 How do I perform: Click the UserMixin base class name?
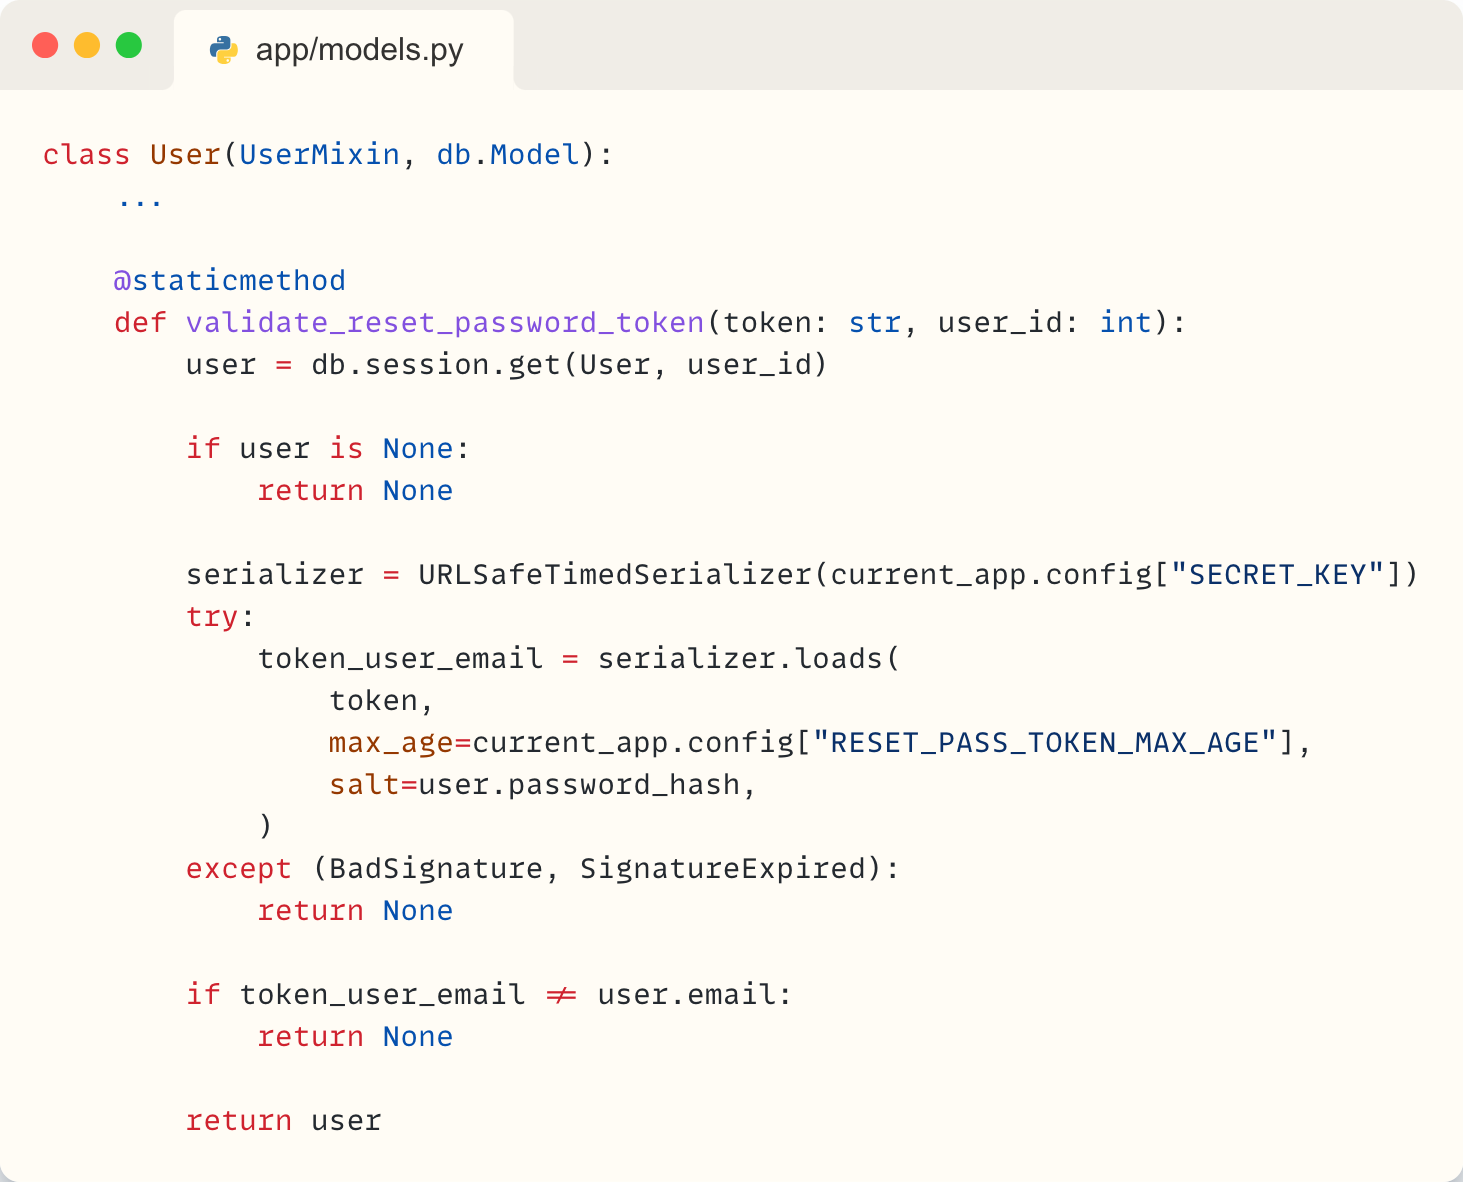319,155
